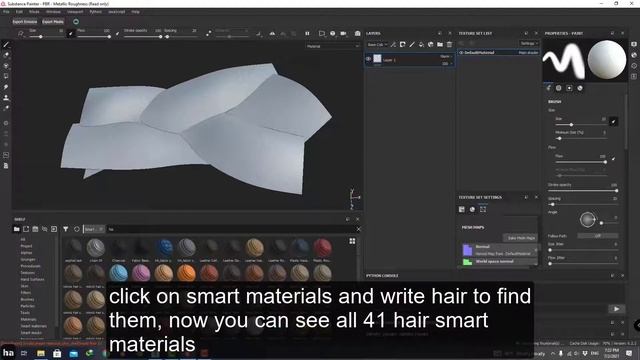Clear the shelf search with the X
Image resolution: width=640 pixels, height=360 pixels.
tap(358, 229)
